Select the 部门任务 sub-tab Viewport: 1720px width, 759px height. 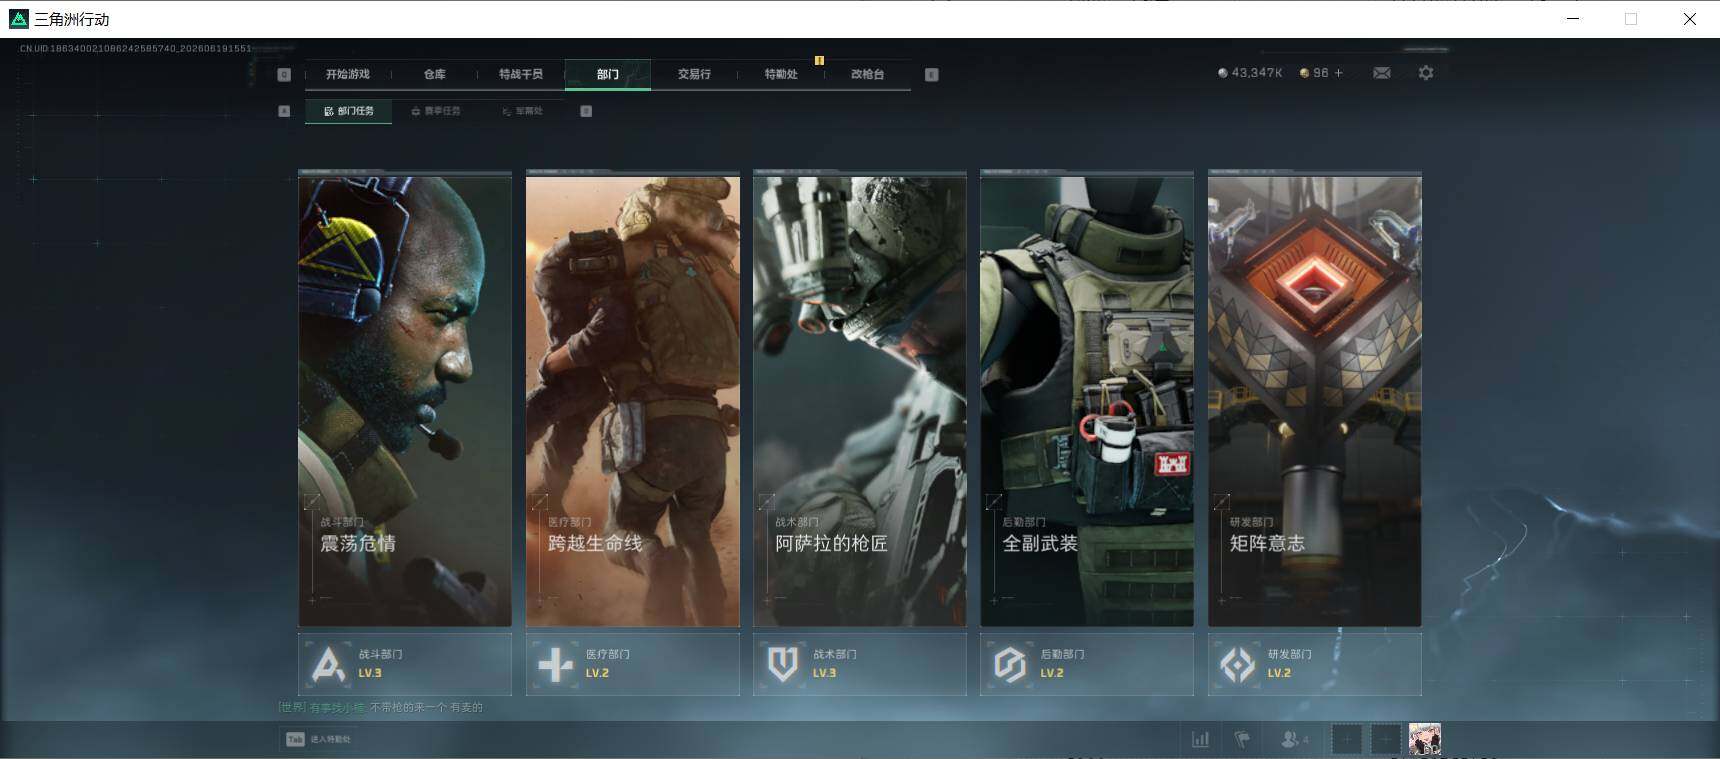pos(348,111)
